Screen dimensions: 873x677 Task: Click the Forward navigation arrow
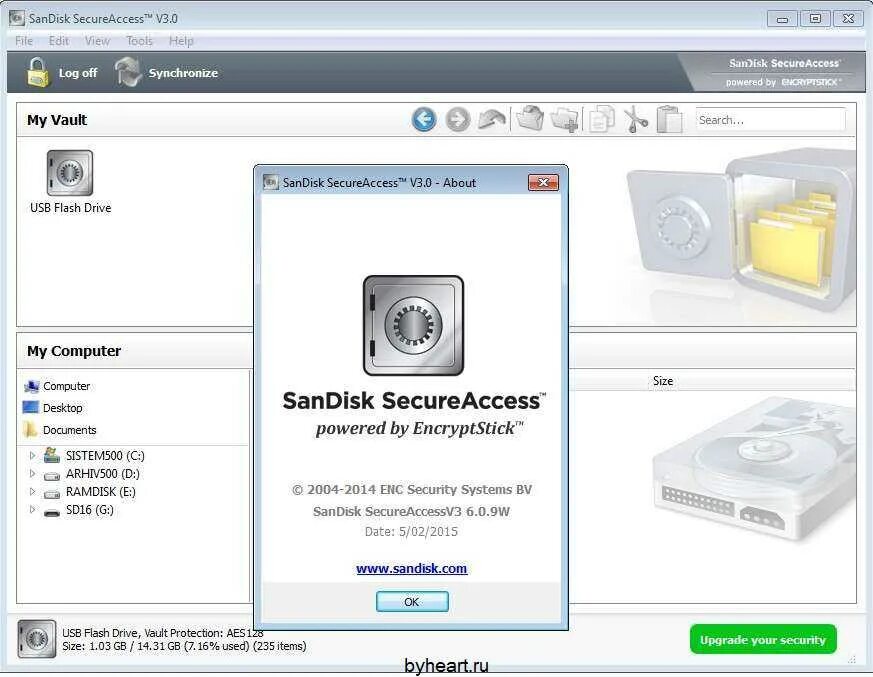tap(457, 119)
